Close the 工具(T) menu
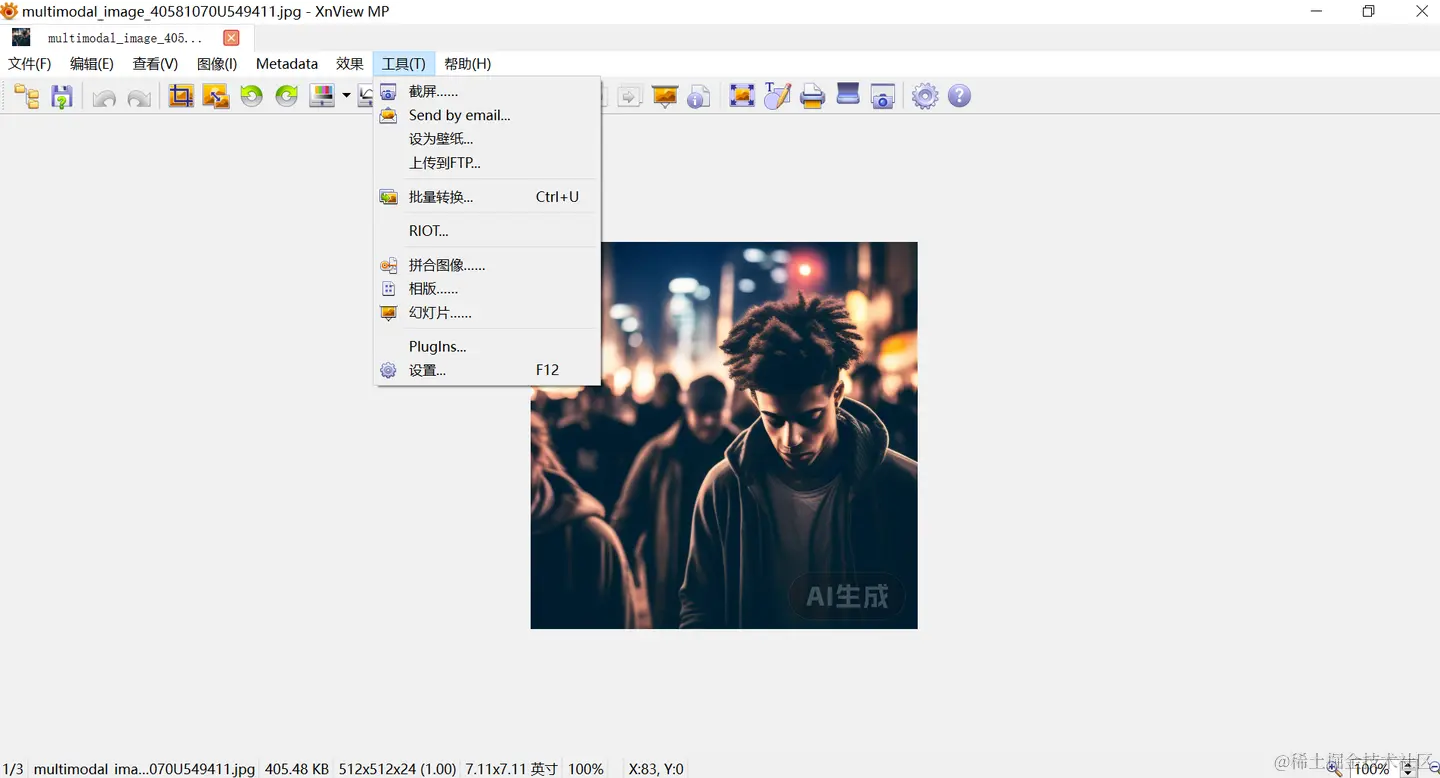Viewport: 1440px width, 778px height. [404, 64]
